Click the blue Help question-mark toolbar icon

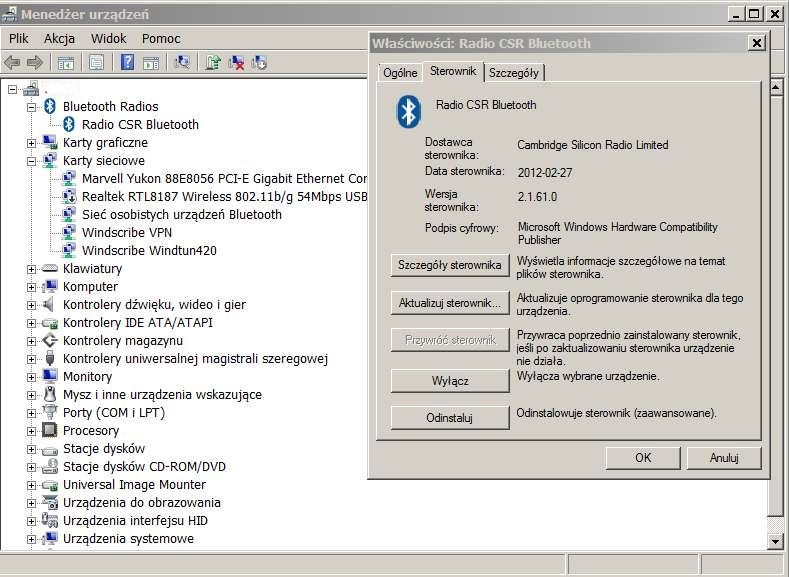pos(128,62)
